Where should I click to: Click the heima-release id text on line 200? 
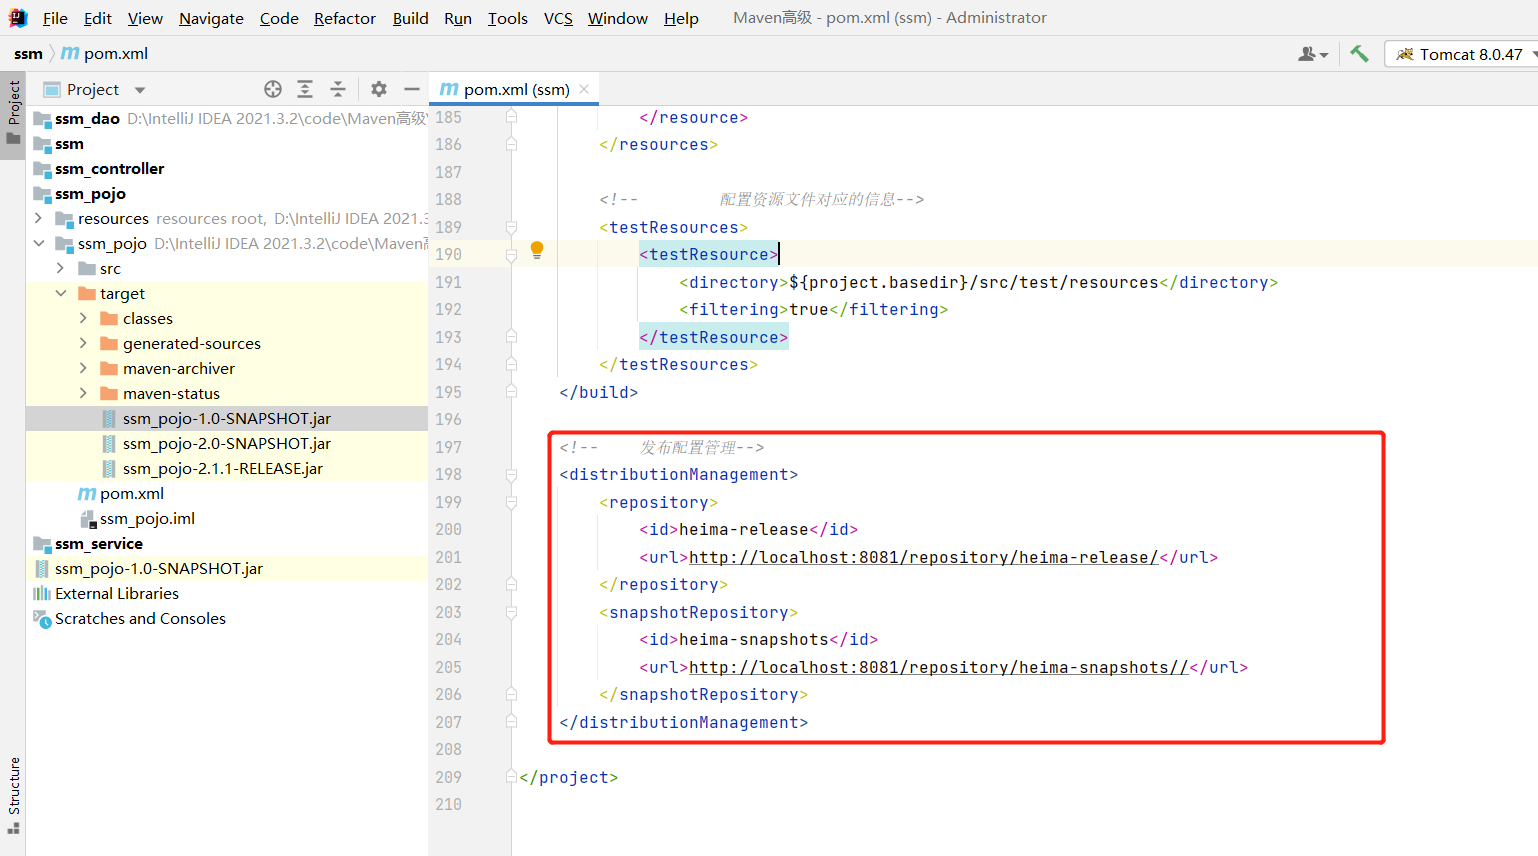pyautogui.click(x=743, y=529)
